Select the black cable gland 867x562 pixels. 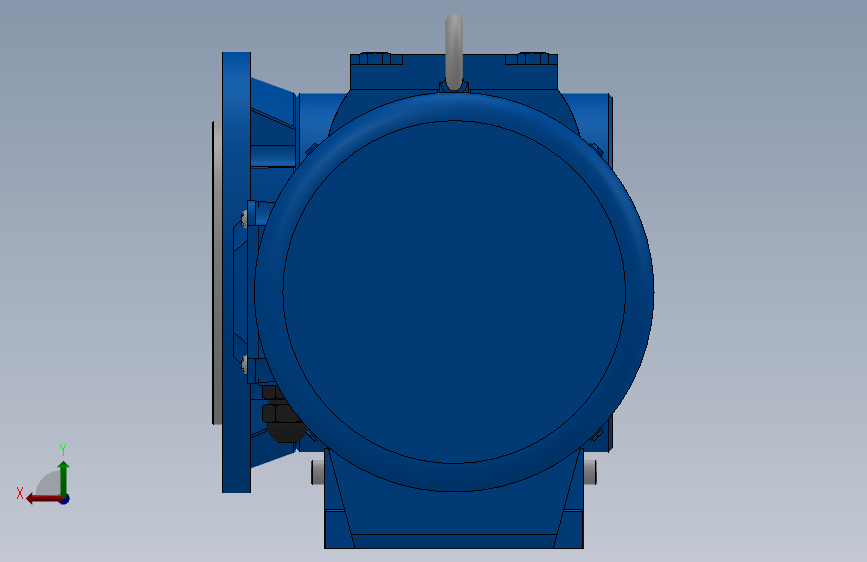(282, 416)
